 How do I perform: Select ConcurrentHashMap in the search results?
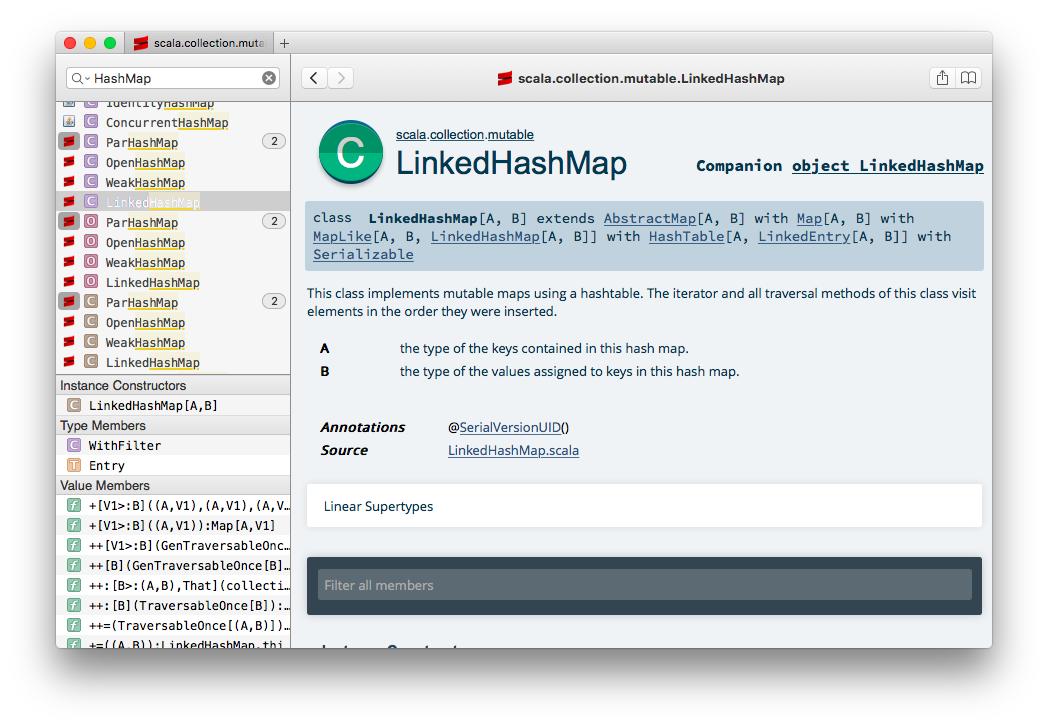click(166, 122)
